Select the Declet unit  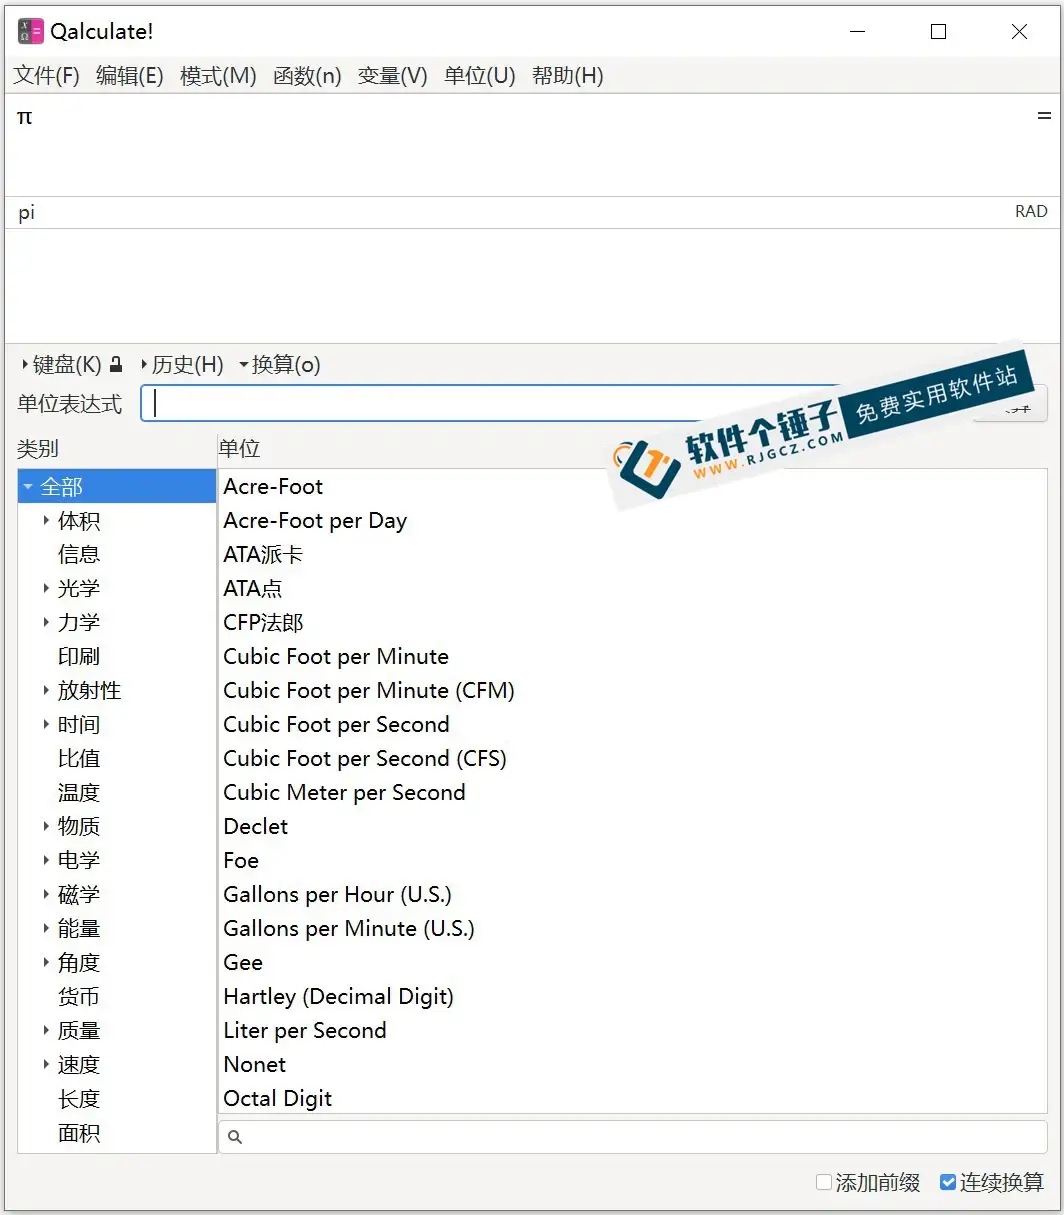pyautogui.click(x=633, y=827)
